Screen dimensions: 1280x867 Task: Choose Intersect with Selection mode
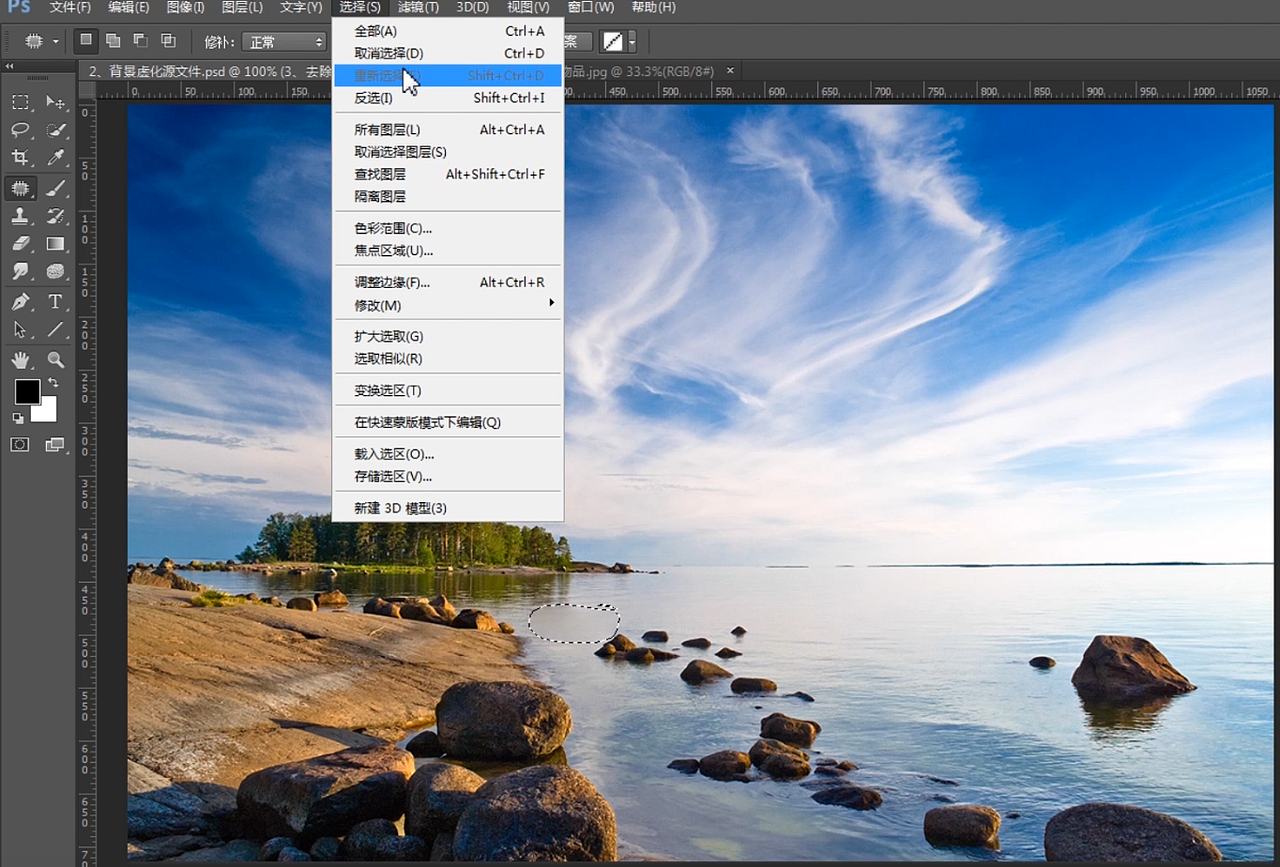pos(168,41)
